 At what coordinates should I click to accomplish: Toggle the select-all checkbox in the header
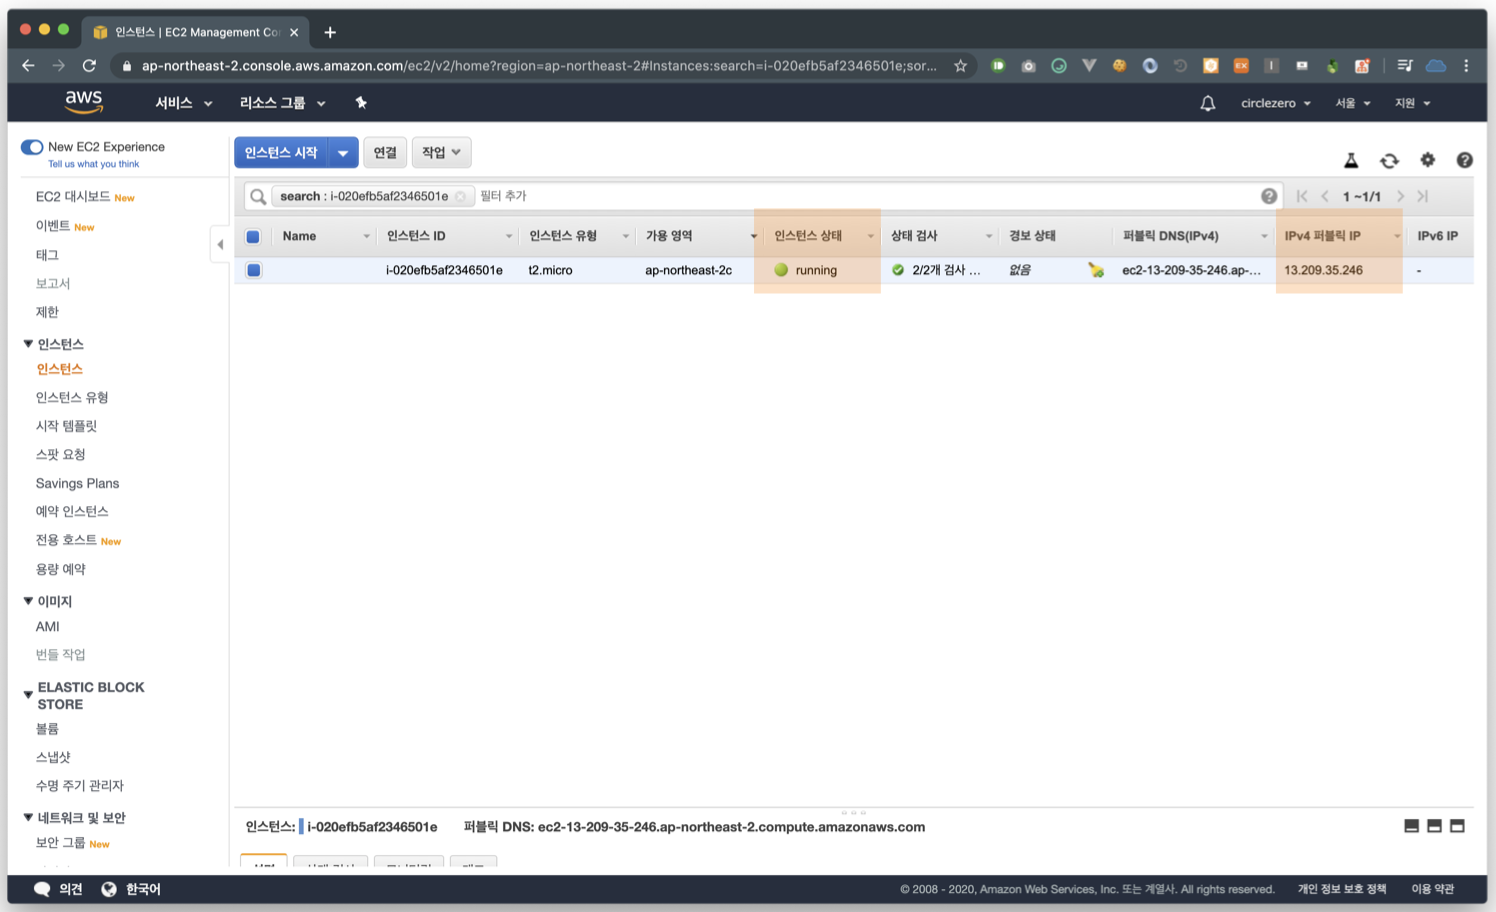[x=253, y=237]
